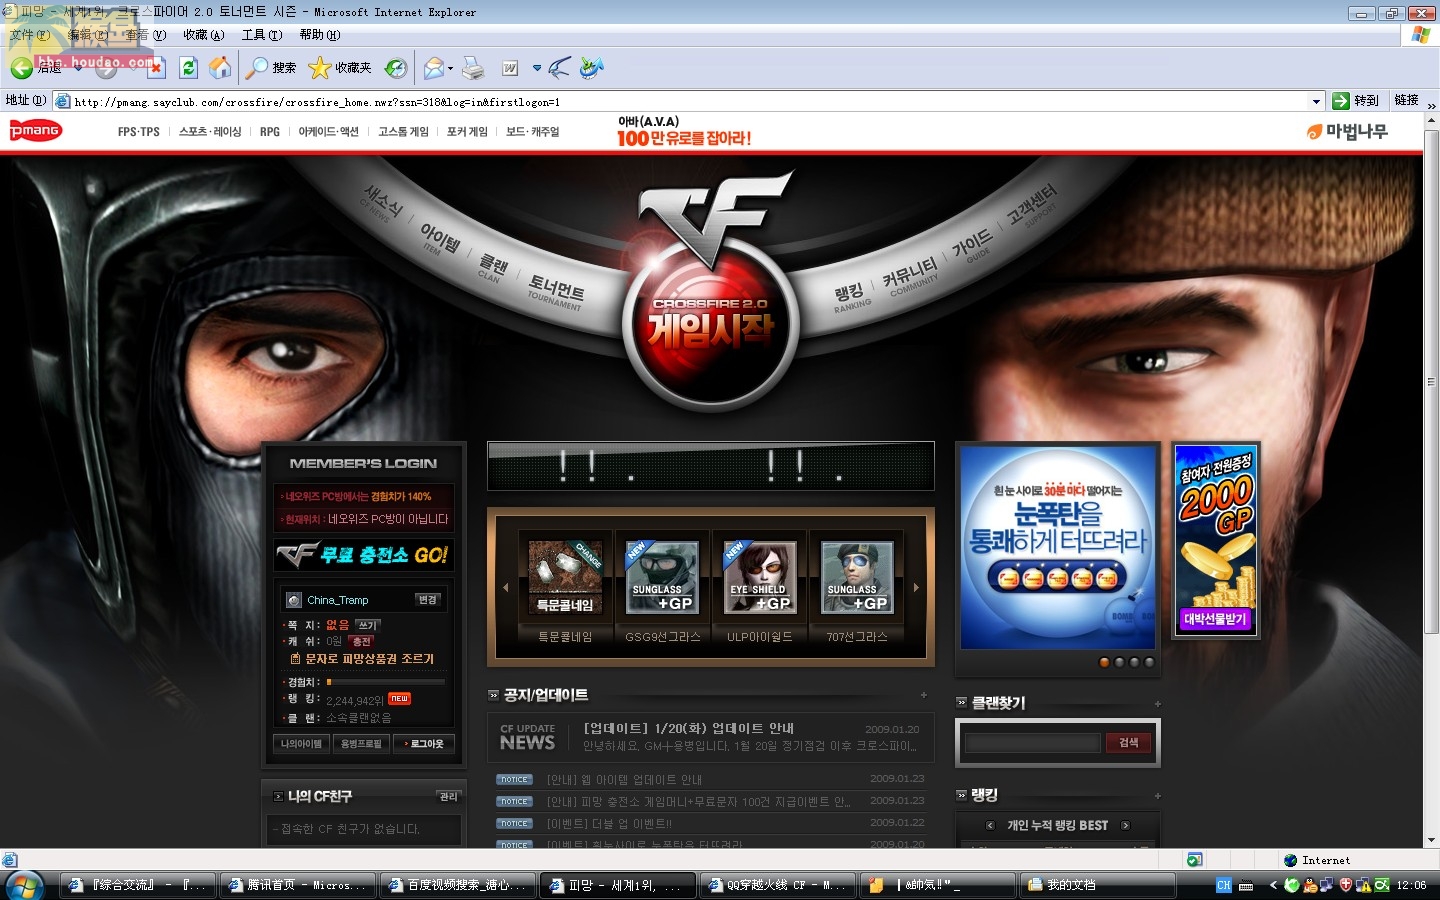Switch to 我的文档 taskbar window
The height and width of the screenshot is (900, 1440).
pos(1098,885)
